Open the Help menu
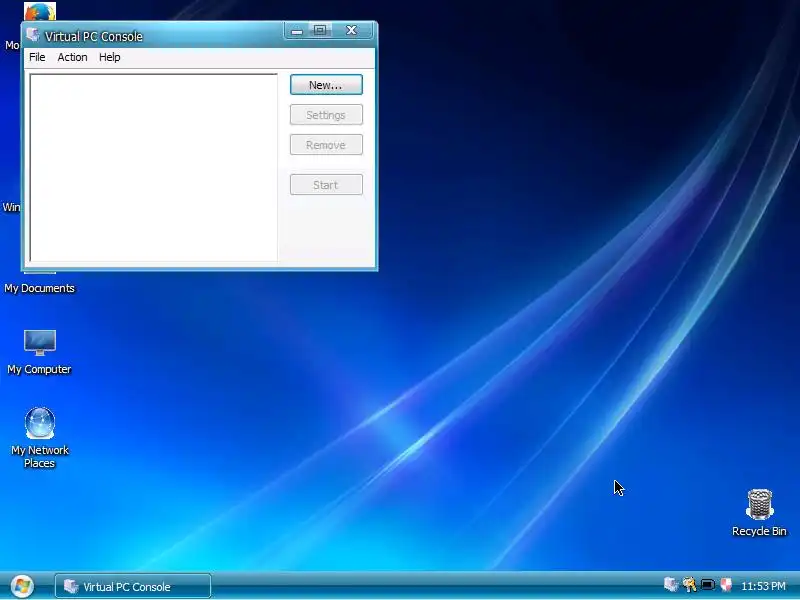 tap(110, 57)
